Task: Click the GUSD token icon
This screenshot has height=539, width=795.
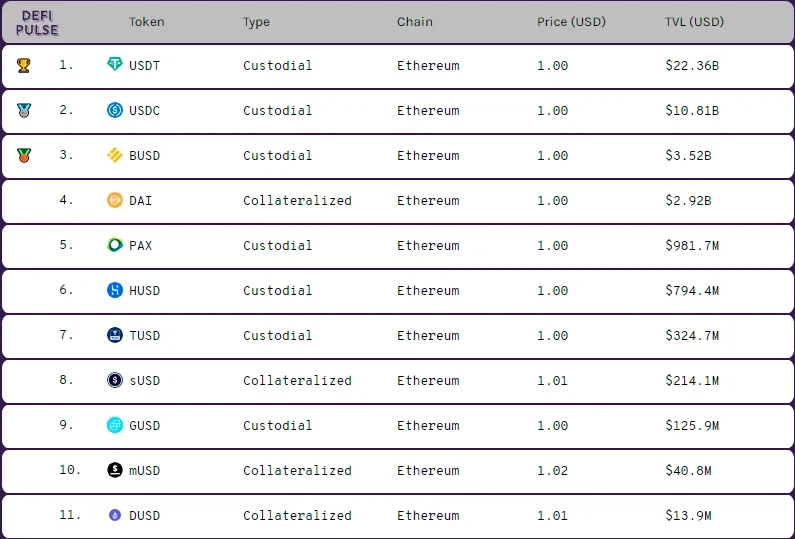Action: click(115, 425)
